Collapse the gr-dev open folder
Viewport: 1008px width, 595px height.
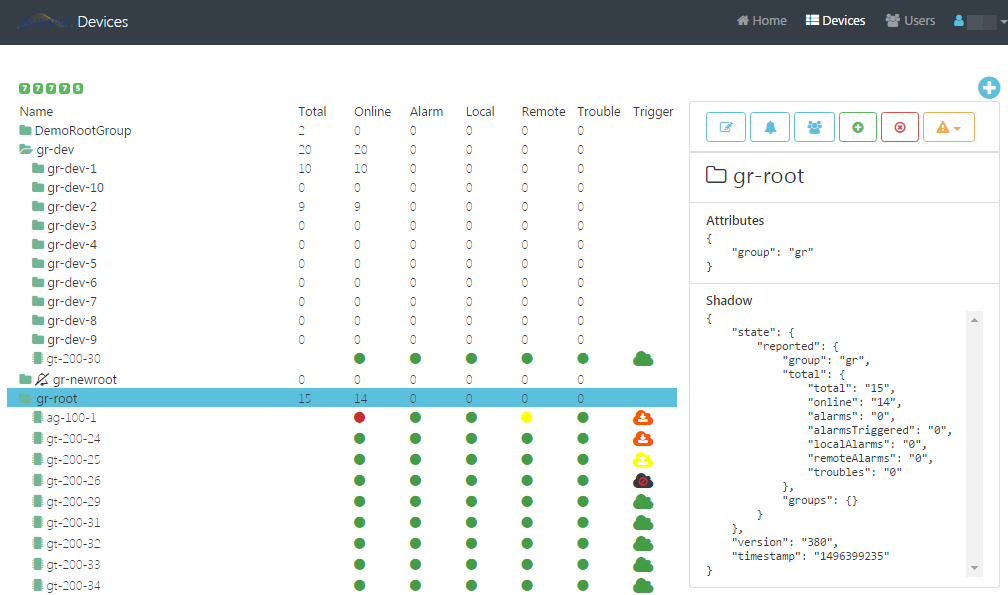[26, 149]
